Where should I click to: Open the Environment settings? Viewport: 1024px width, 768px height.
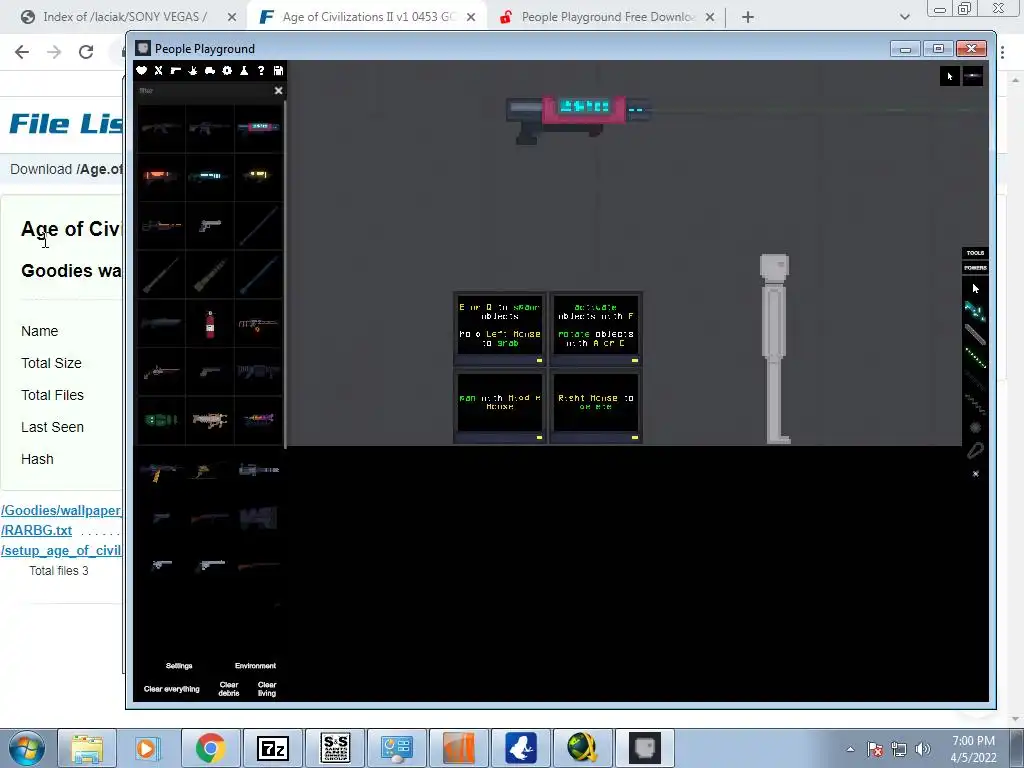coord(255,665)
